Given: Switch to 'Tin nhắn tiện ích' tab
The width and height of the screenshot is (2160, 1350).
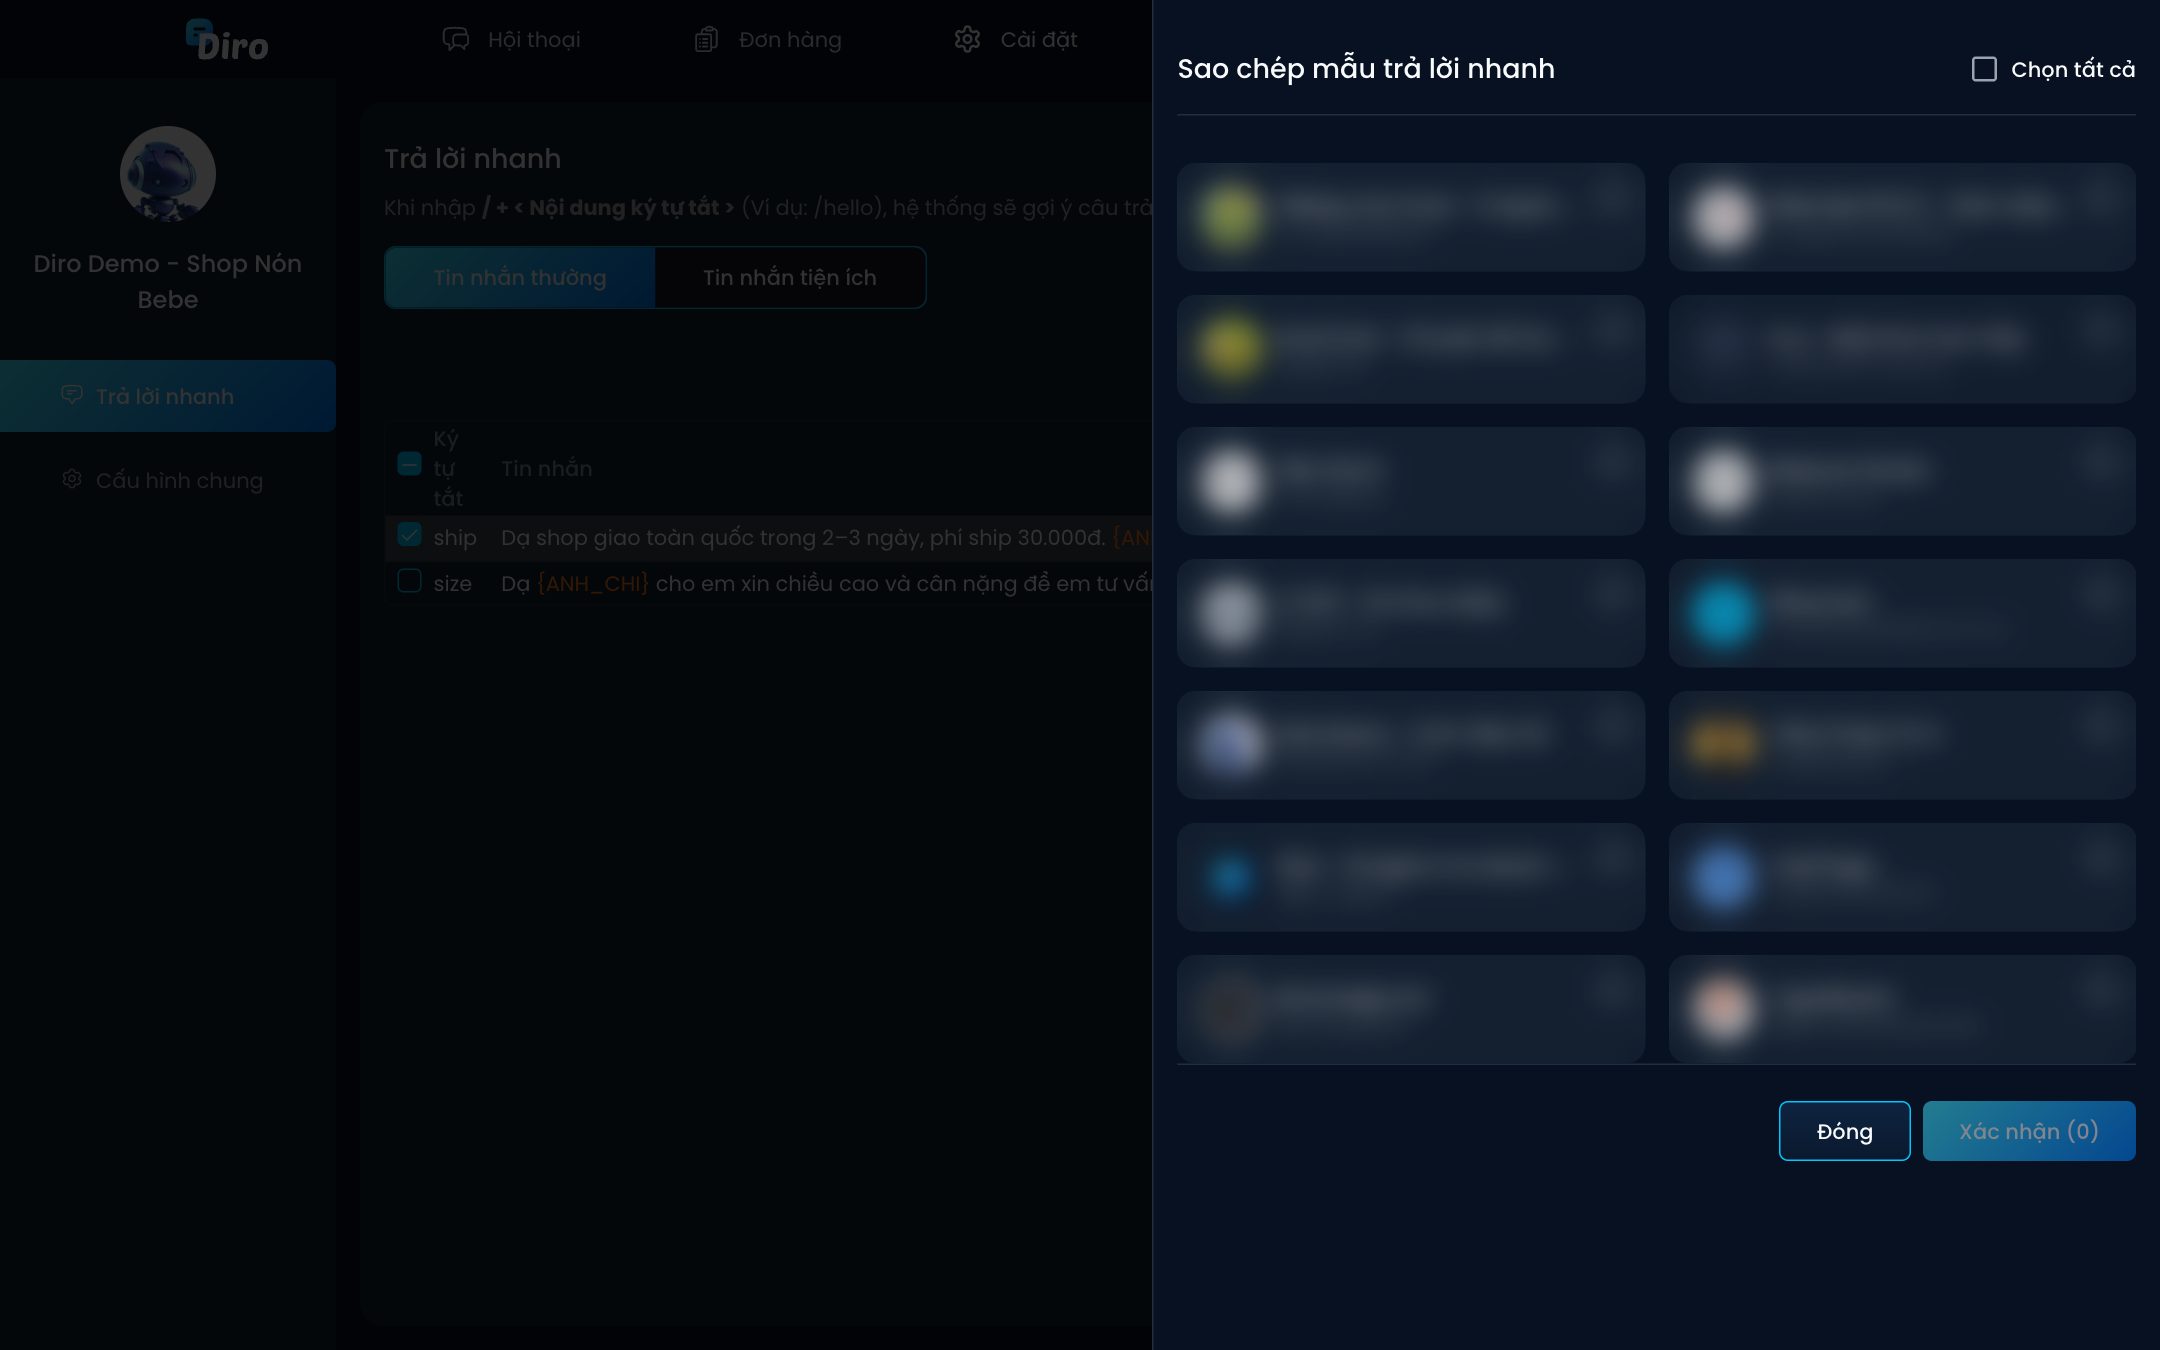Looking at the screenshot, I should [790, 278].
